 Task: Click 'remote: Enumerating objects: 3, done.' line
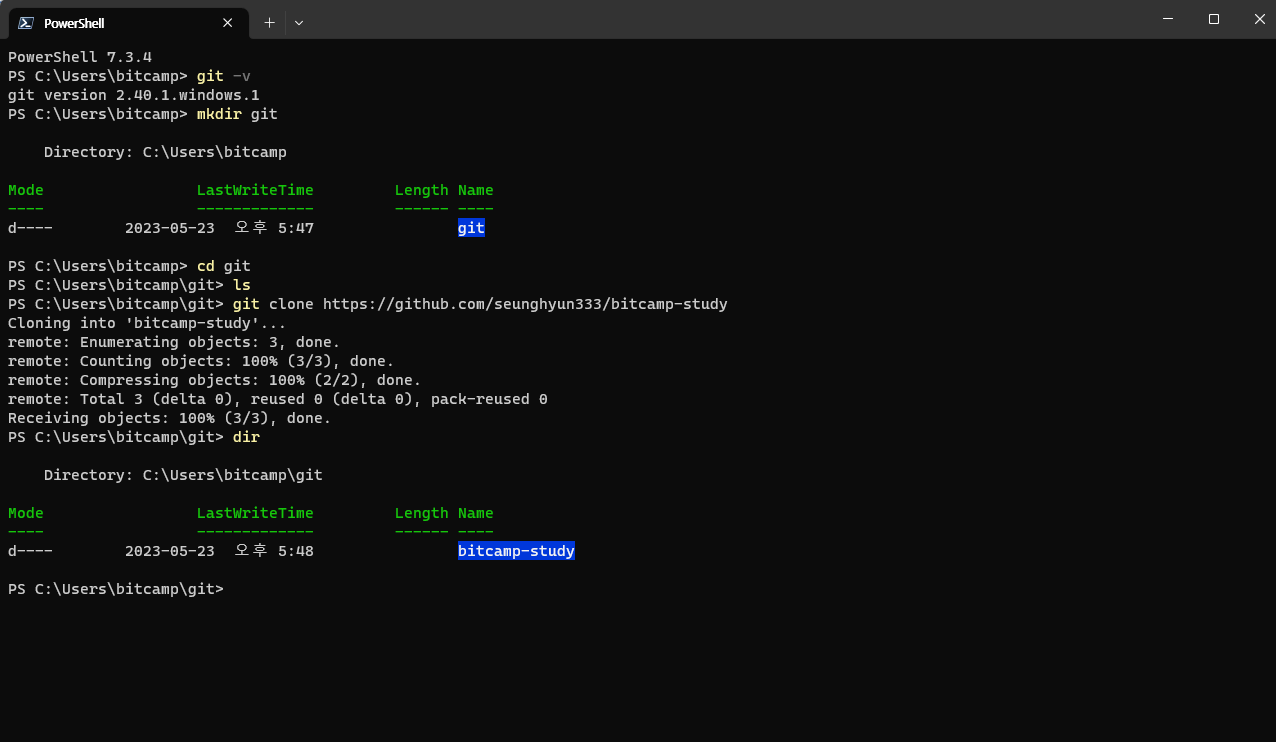[174, 342]
